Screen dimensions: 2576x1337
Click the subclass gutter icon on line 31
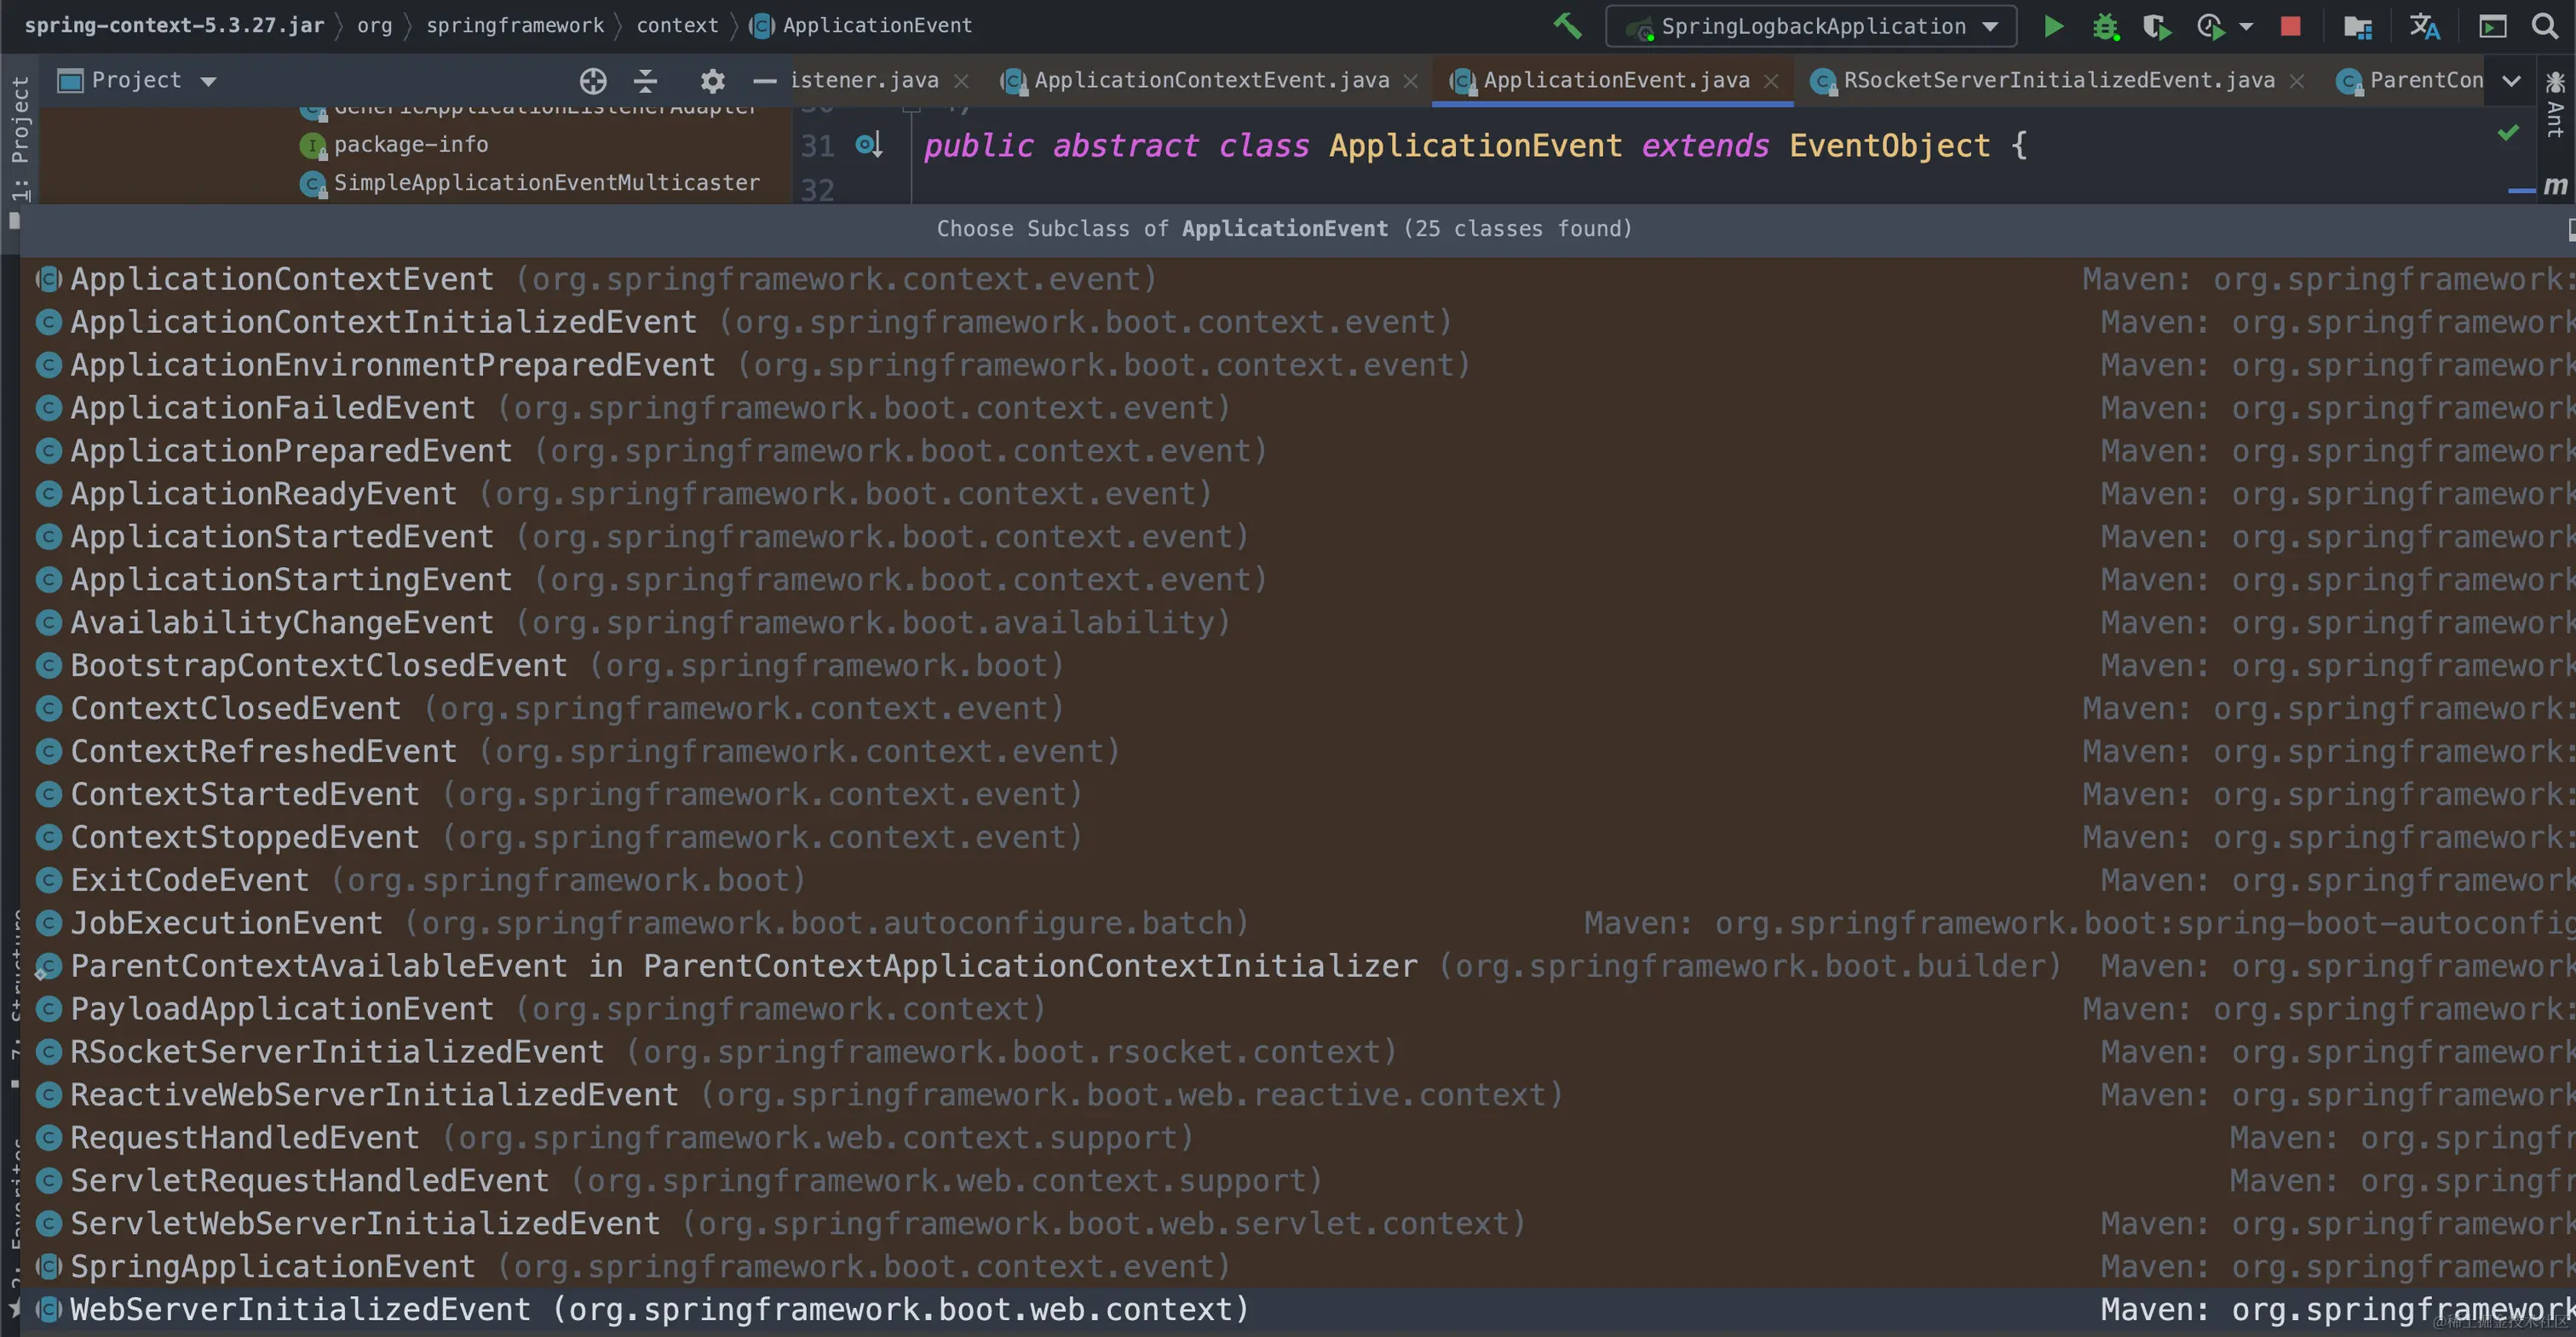[x=868, y=145]
